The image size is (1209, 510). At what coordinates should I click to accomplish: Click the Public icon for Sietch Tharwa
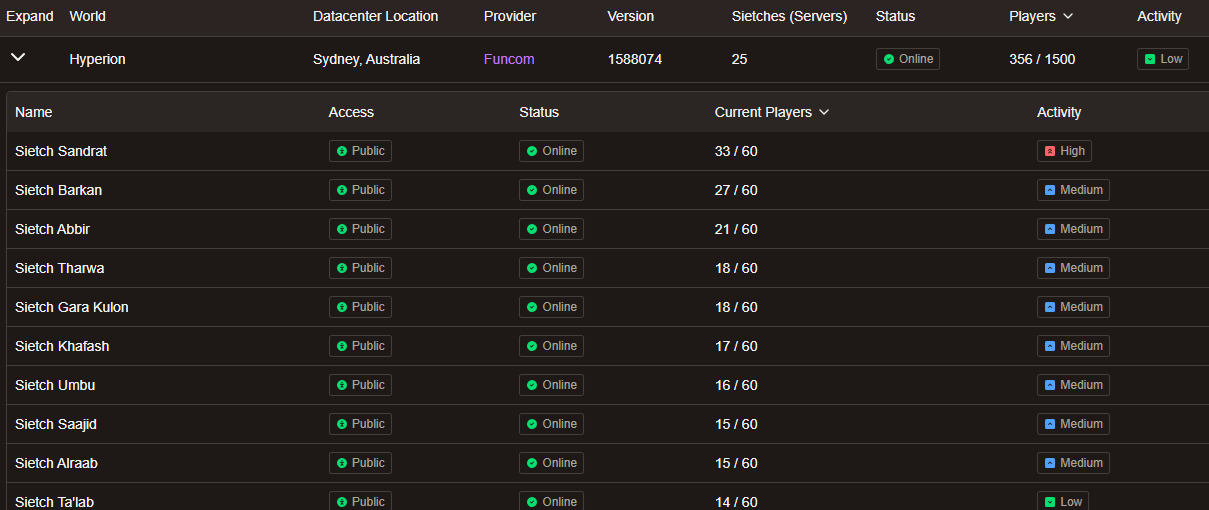tap(342, 268)
